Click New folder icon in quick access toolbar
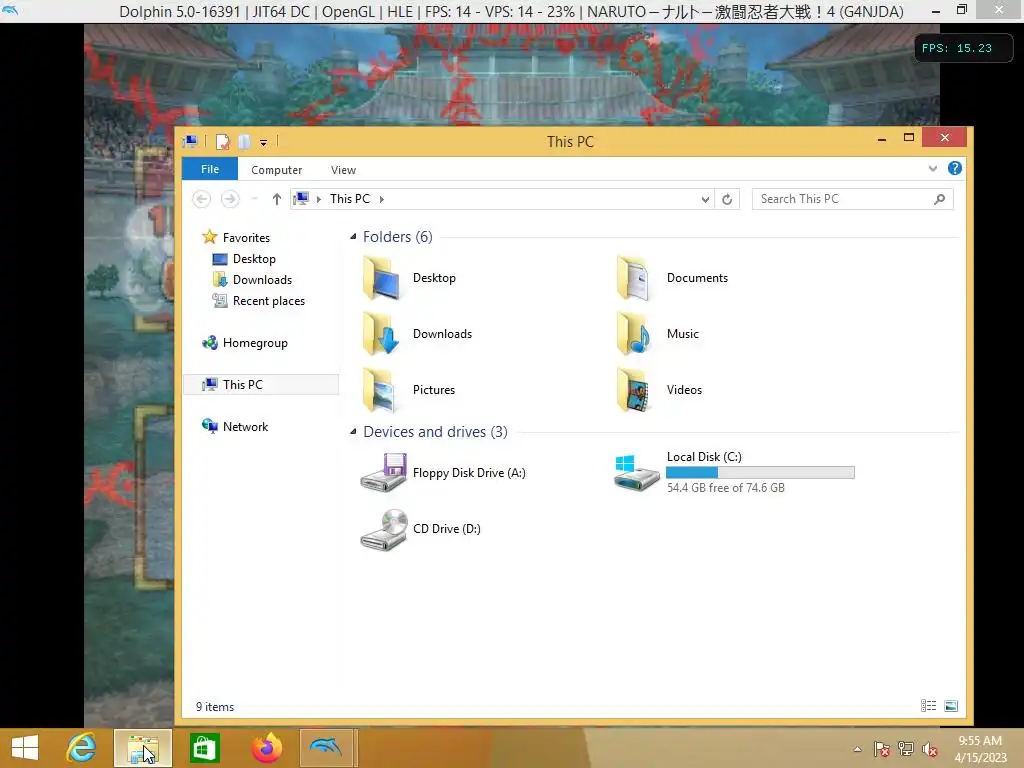This screenshot has width=1024, height=768. [x=244, y=142]
